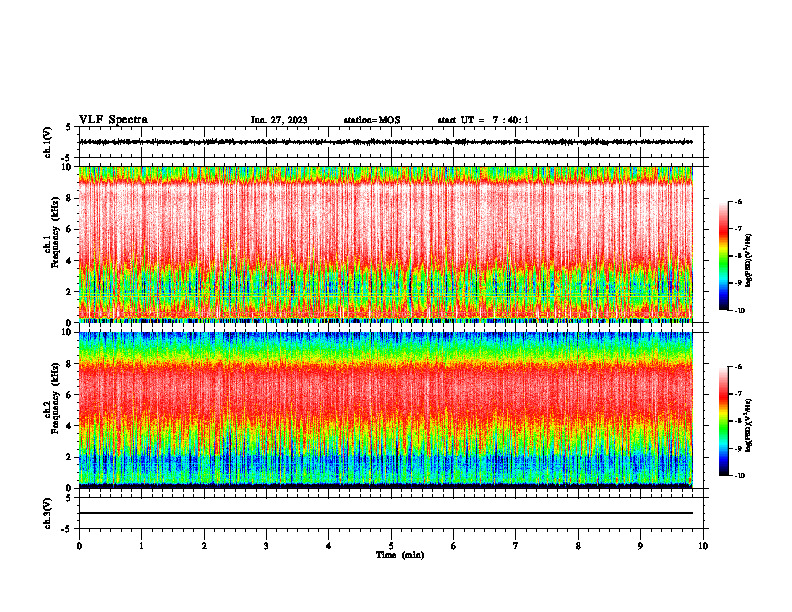Click the '6' tick on ch.1 frequency axis
This screenshot has width=792, height=612.
pyautogui.click(x=69, y=229)
